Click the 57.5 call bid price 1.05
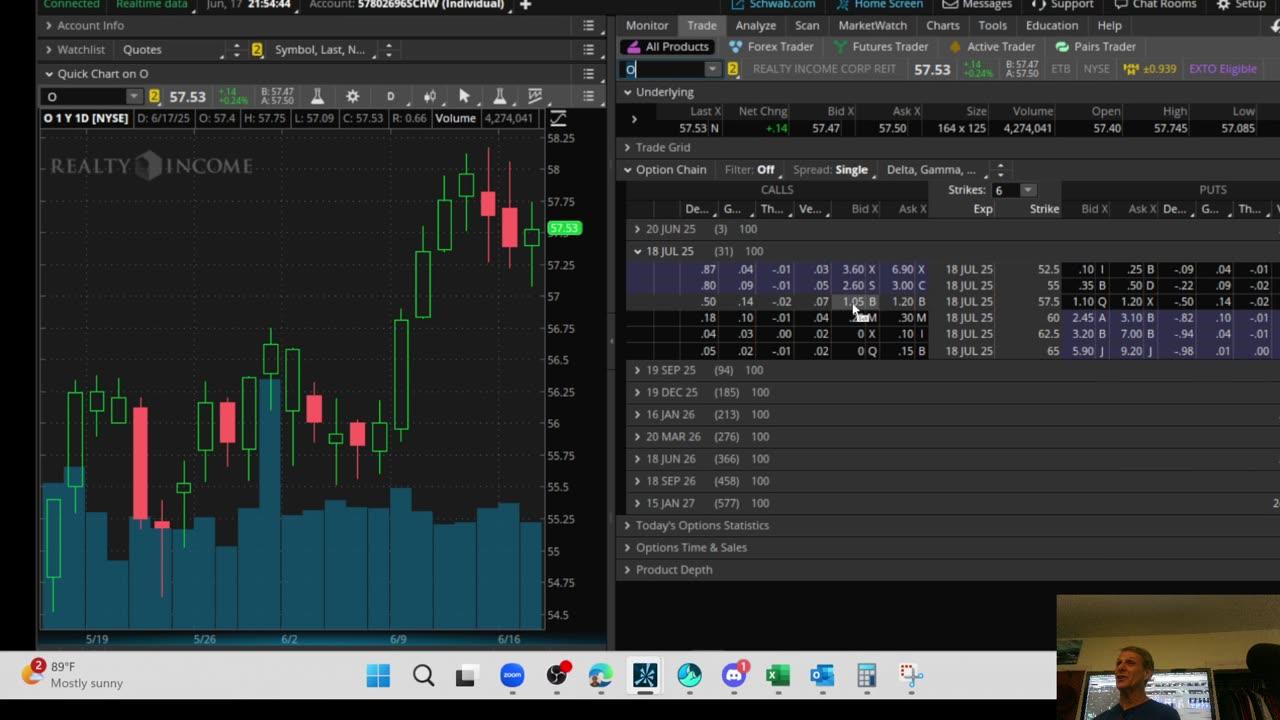Image resolution: width=1280 pixels, height=720 pixels. [856, 302]
